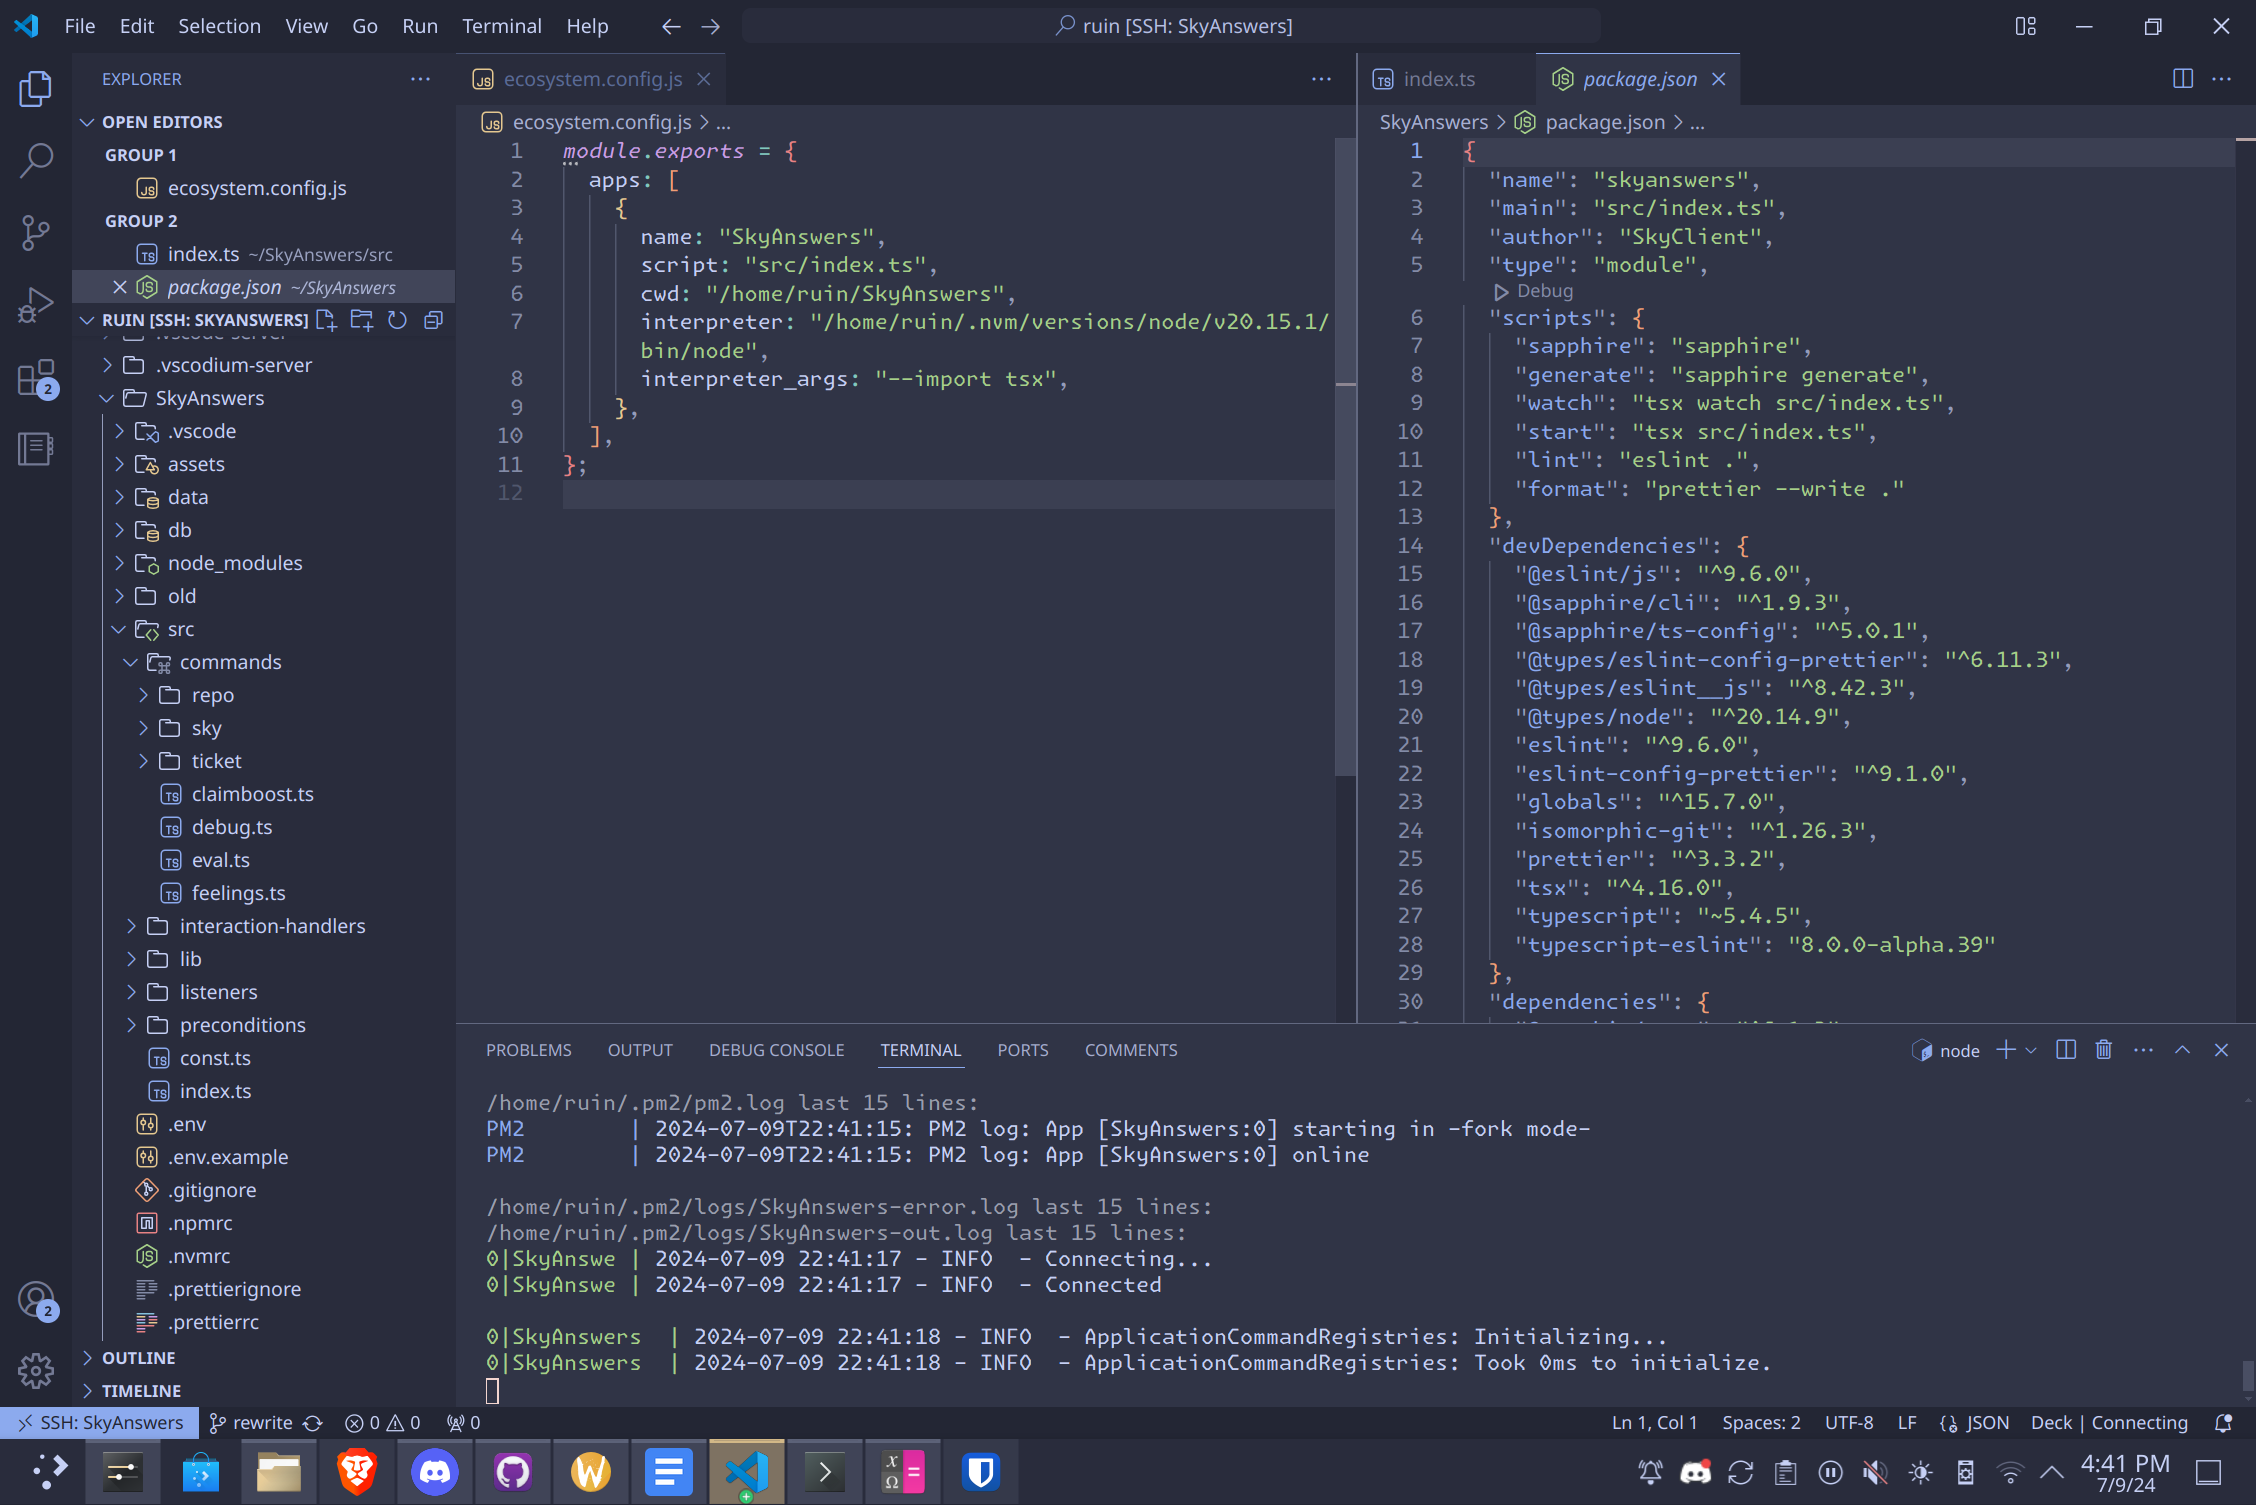The width and height of the screenshot is (2256, 1505).
Task: Refresh the explorer tree
Action: coord(398,320)
